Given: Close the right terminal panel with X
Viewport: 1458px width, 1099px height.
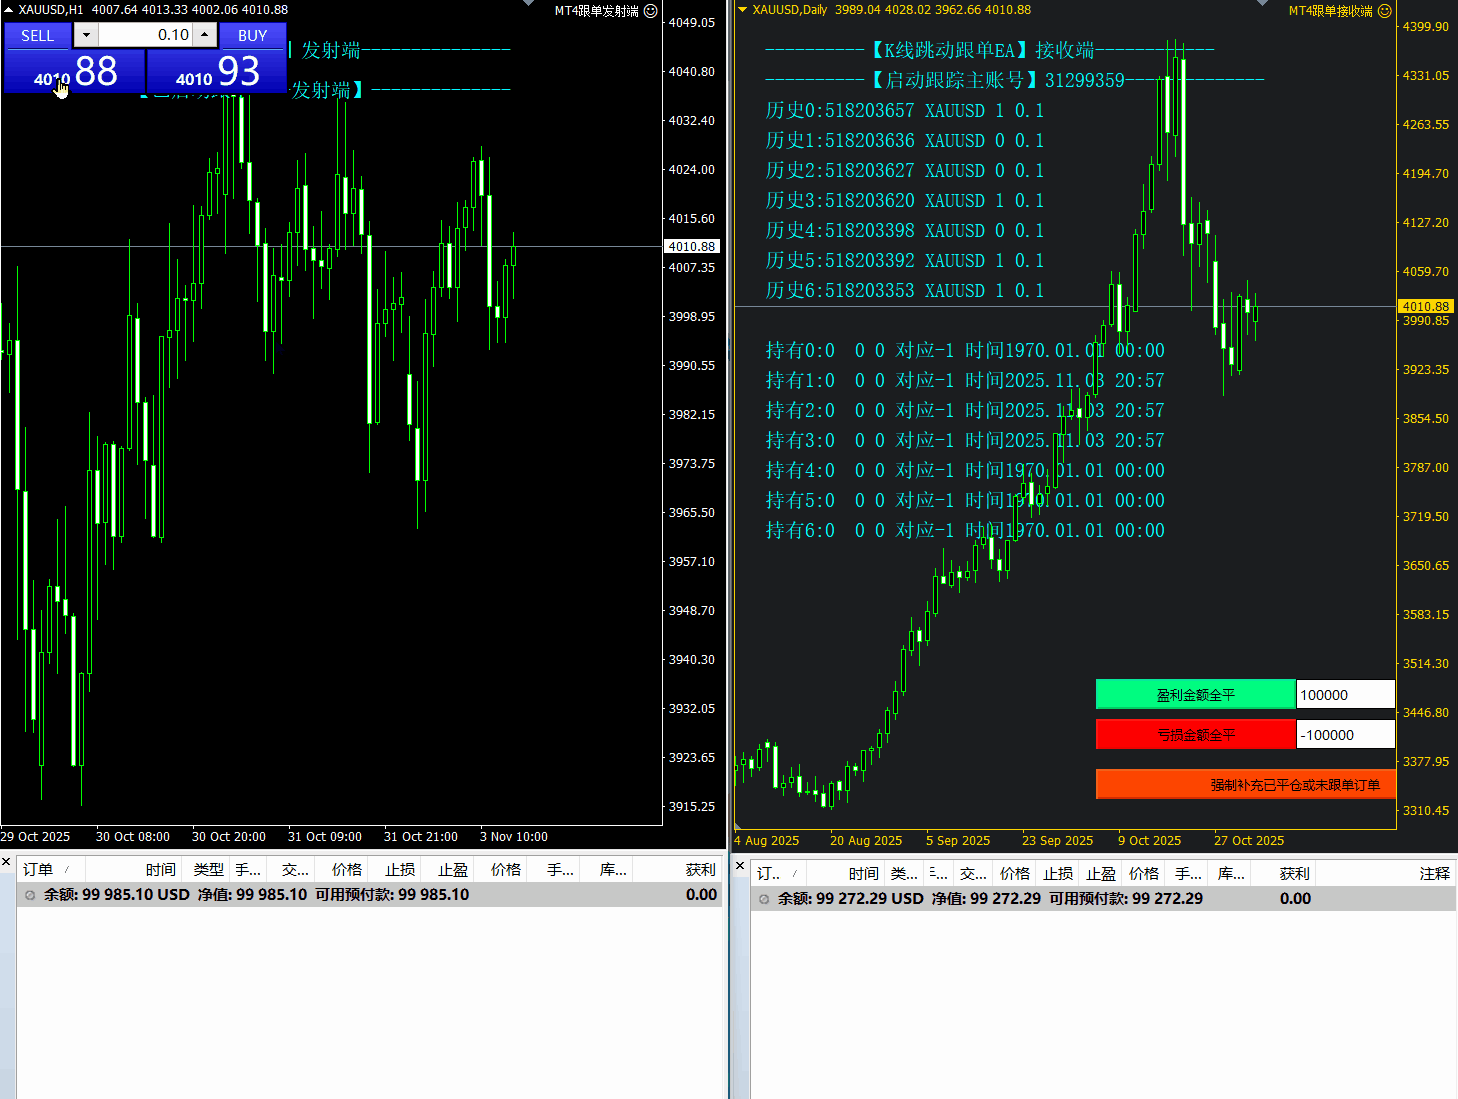Looking at the screenshot, I should click(x=740, y=866).
